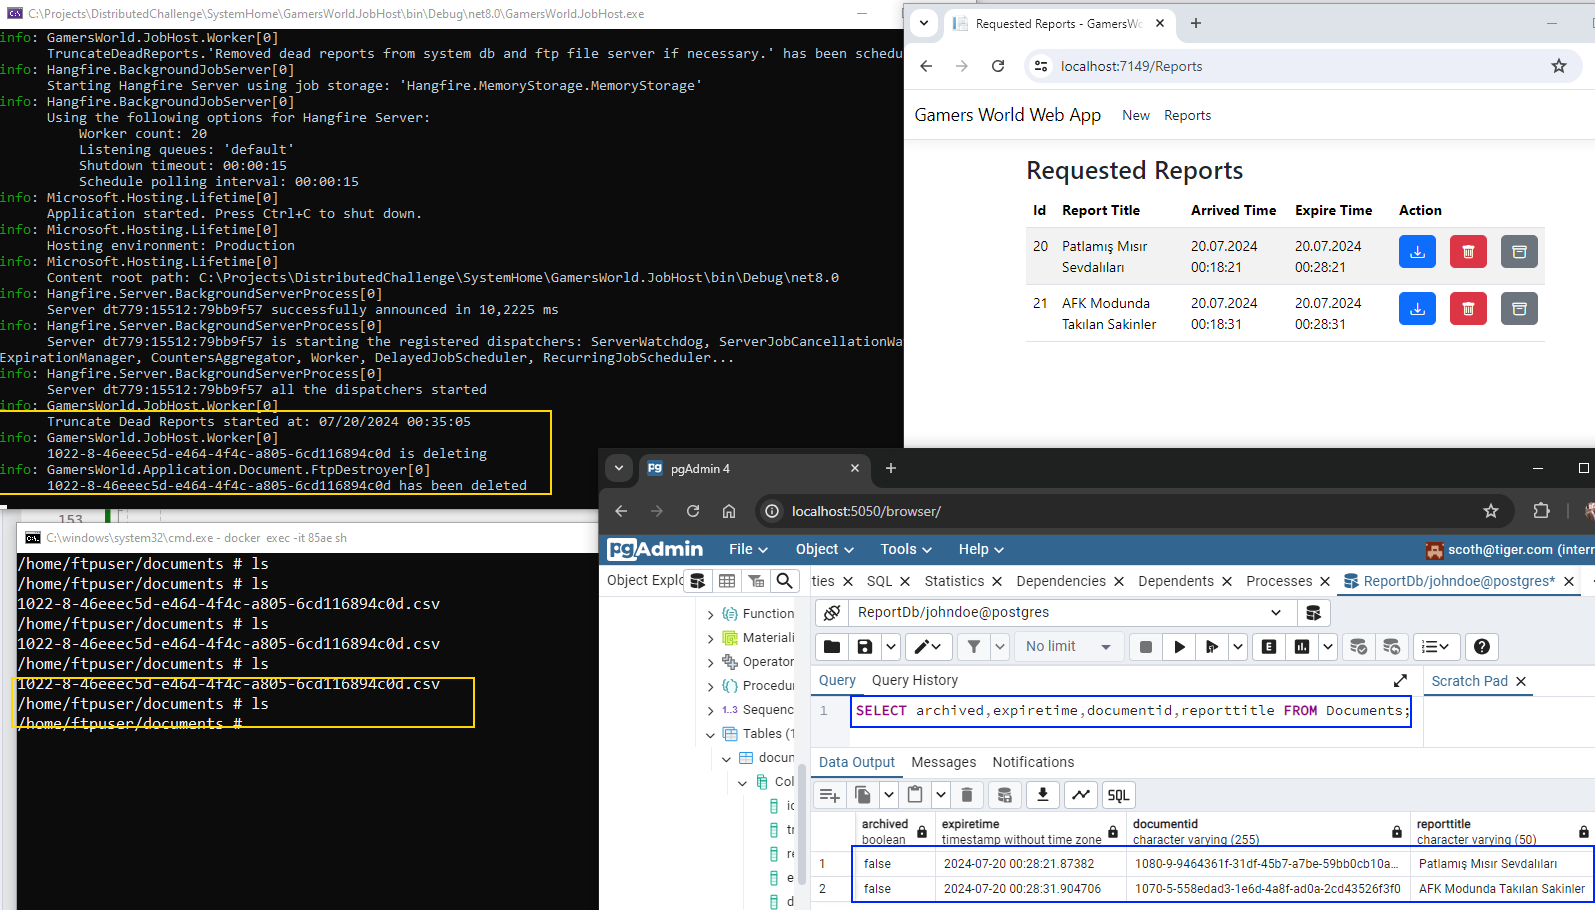Open the ReportDb/johndoe@postgres connection dropdown
Viewport: 1595px width, 910px height.
click(x=1276, y=612)
